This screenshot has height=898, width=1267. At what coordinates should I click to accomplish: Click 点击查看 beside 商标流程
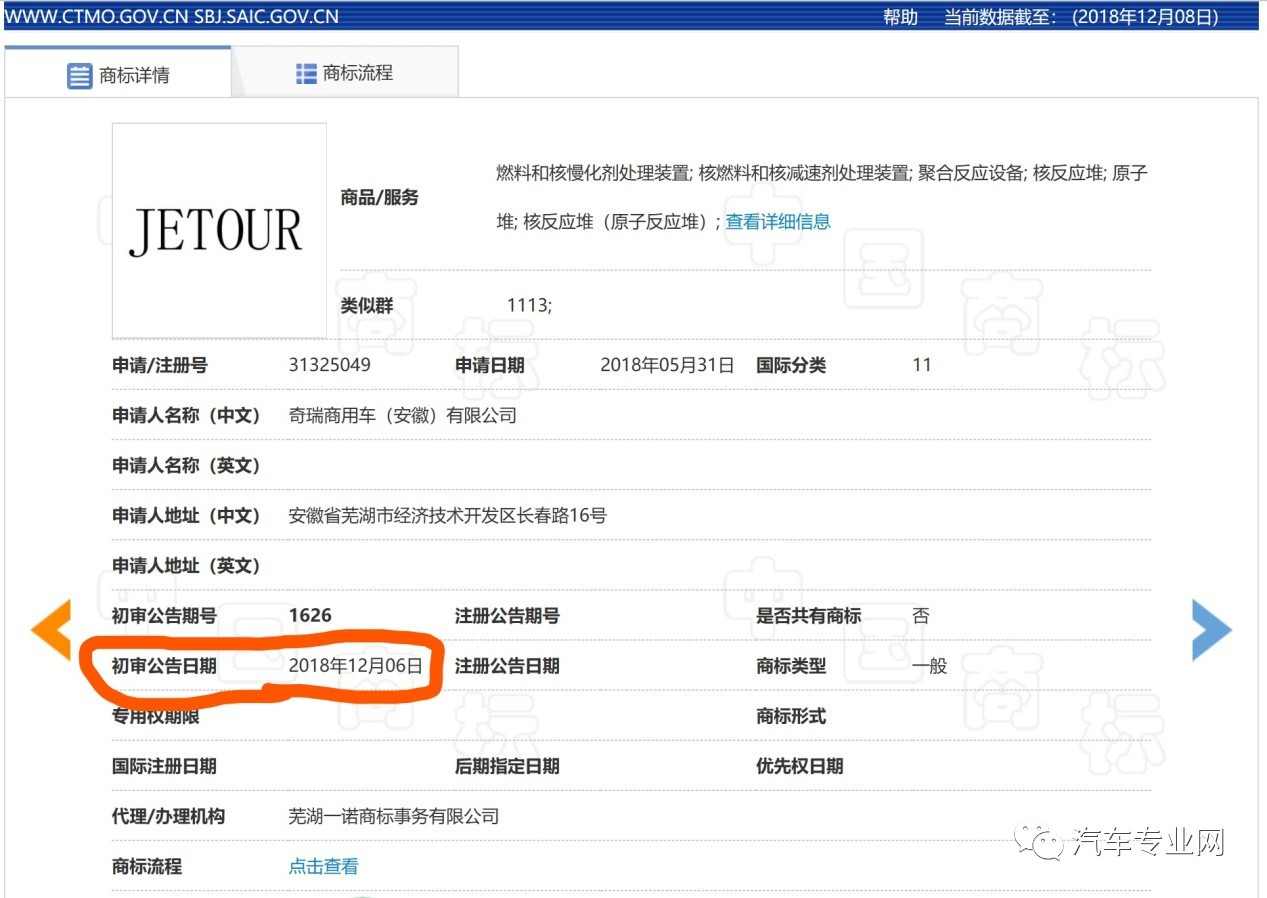(322, 866)
